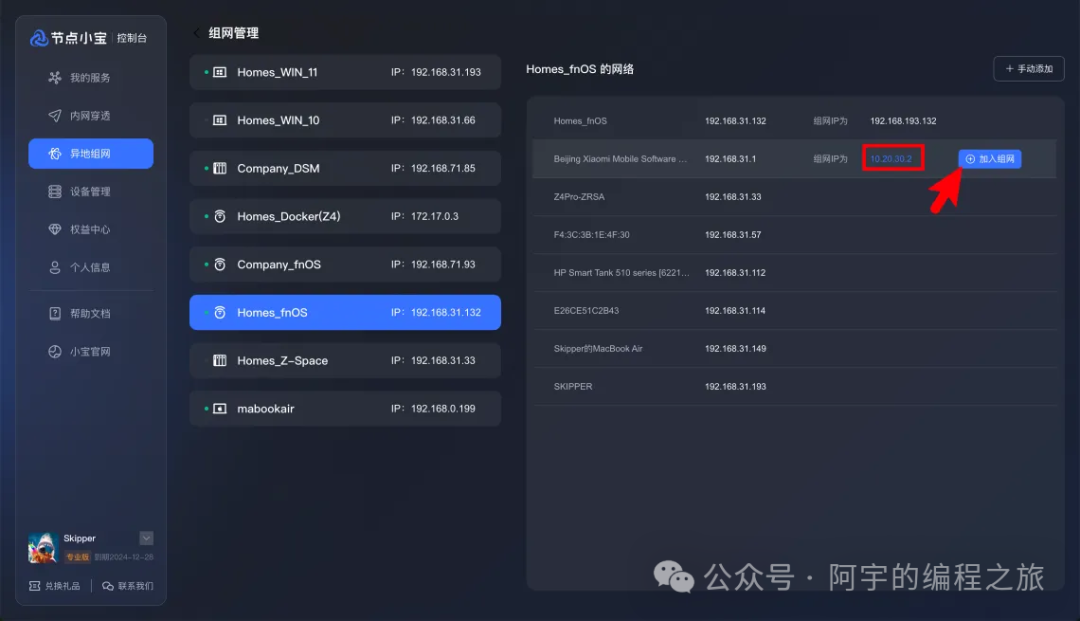Click 联系我们 chat link
1080x621 pixels.
pos(128,586)
